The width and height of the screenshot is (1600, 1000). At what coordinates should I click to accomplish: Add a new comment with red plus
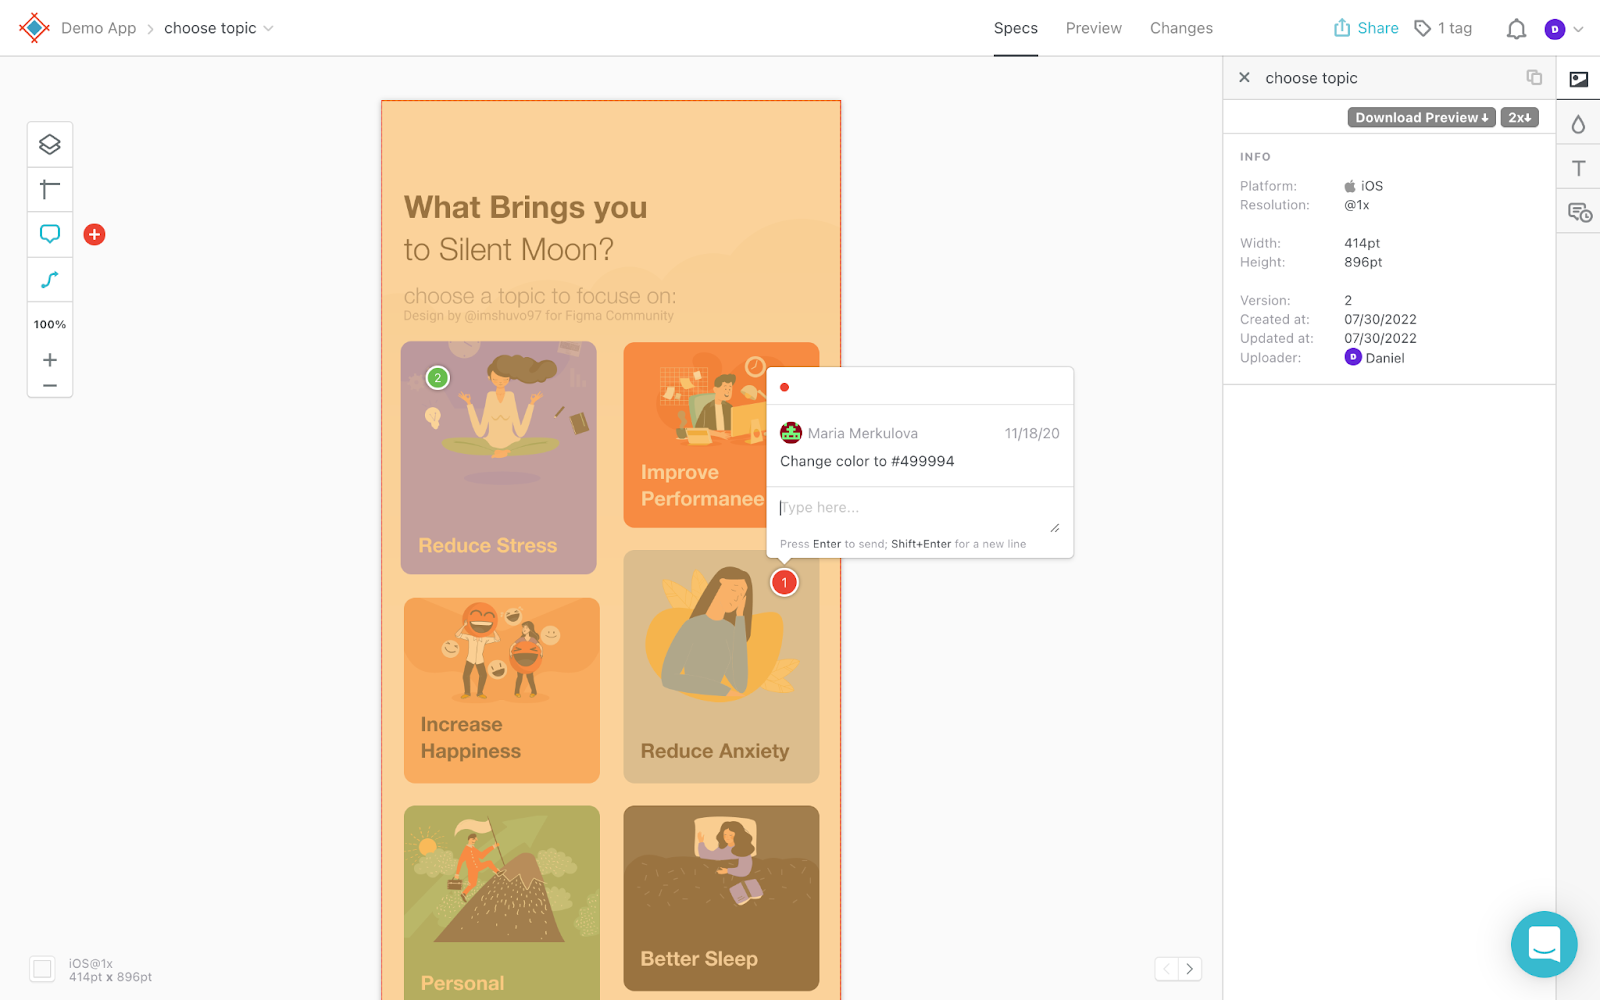pos(94,234)
